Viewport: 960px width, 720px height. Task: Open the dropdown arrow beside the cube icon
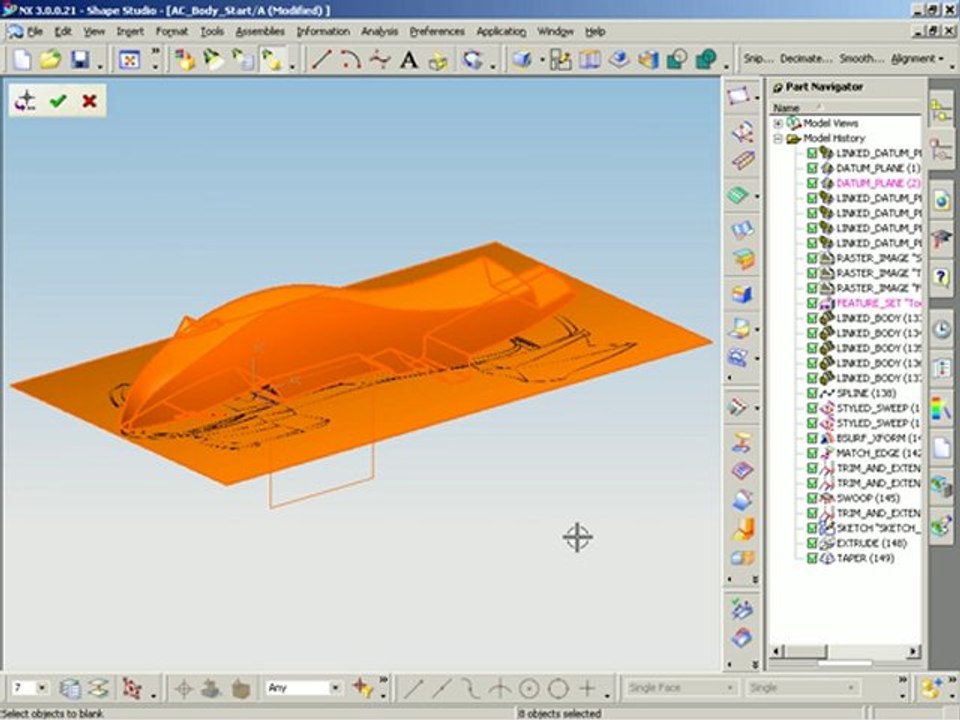point(542,60)
